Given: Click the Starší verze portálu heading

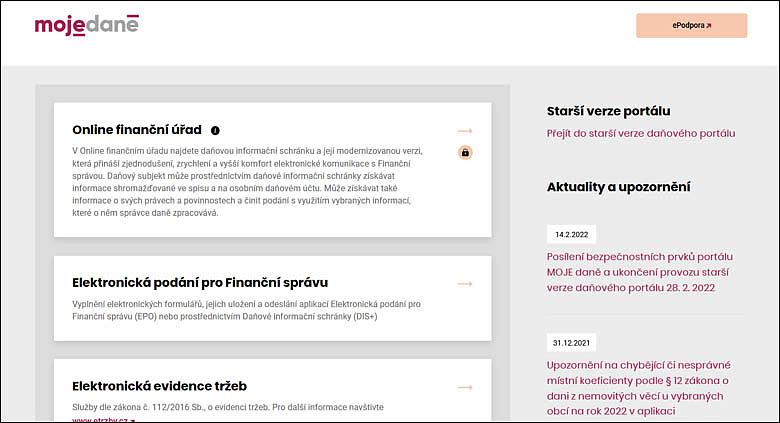Looking at the screenshot, I should (x=608, y=111).
